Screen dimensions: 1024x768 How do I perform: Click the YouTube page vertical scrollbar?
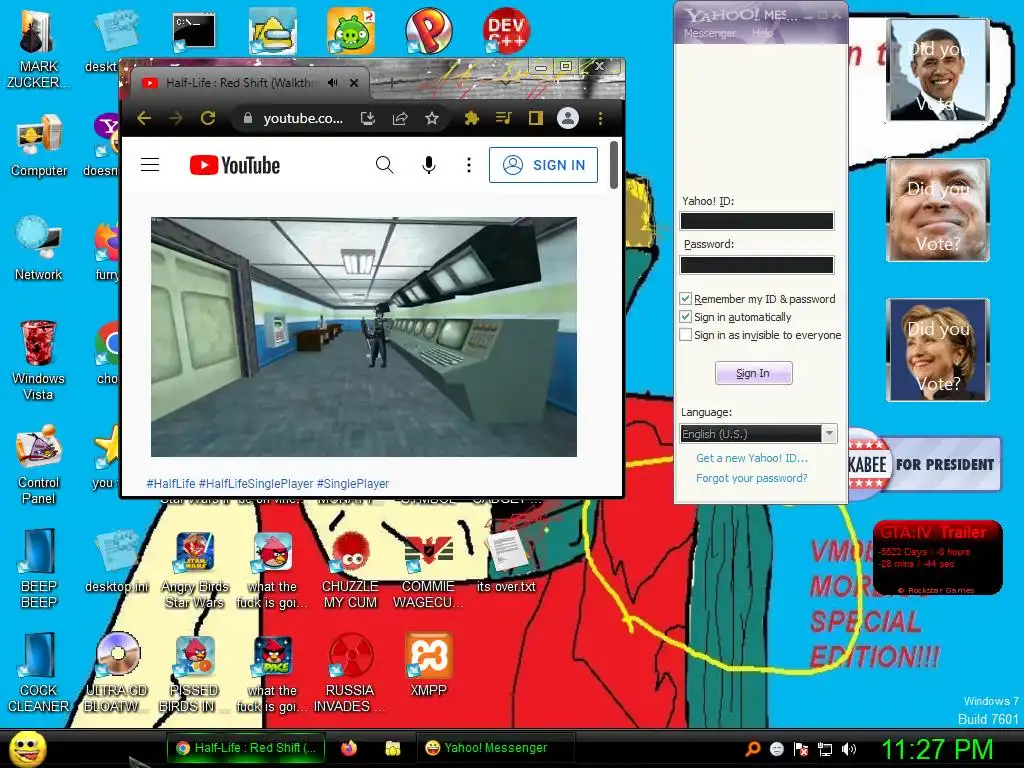click(x=614, y=165)
